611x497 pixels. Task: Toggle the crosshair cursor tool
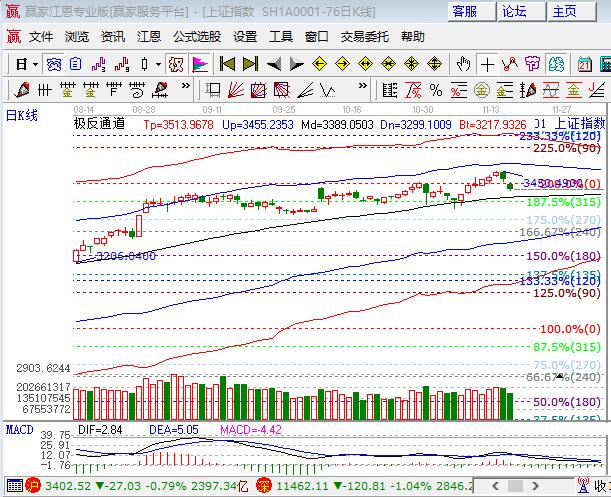(x=485, y=63)
